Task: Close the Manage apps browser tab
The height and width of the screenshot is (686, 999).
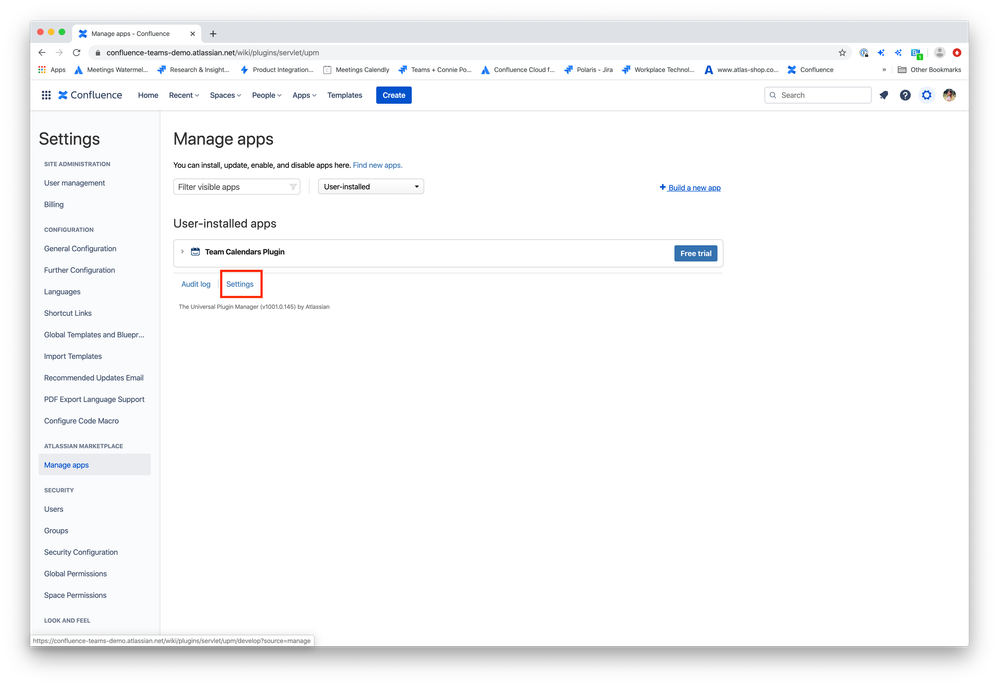Action: pyautogui.click(x=192, y=34)
